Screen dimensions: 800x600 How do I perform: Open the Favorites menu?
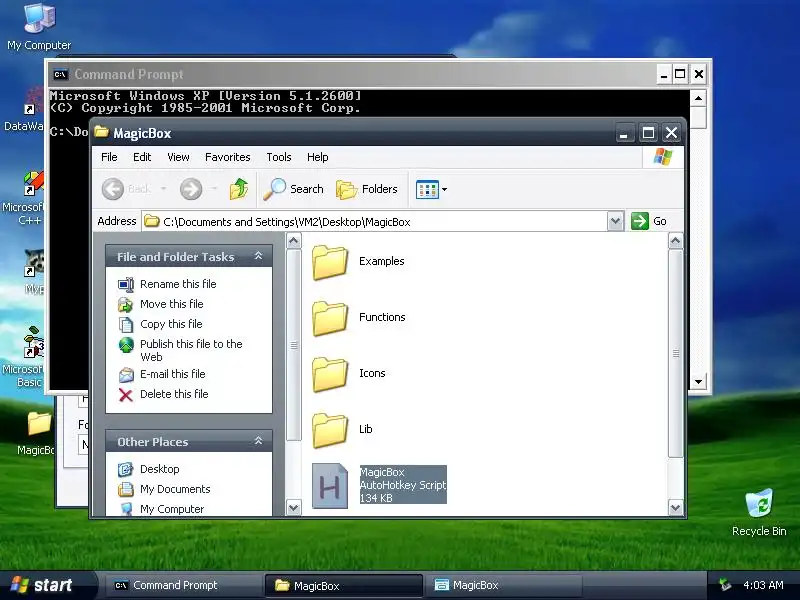coord(228,157)
